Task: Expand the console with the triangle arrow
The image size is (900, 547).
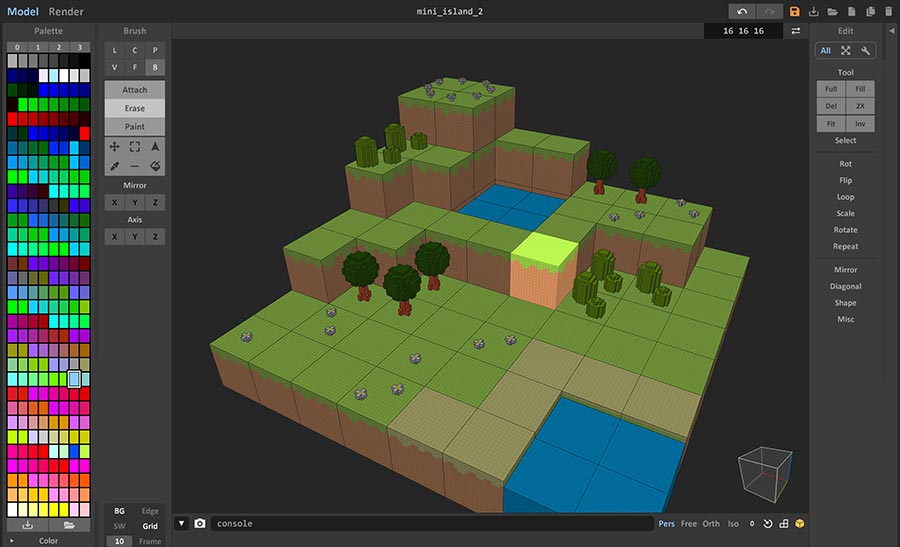Action: (181, 523)
